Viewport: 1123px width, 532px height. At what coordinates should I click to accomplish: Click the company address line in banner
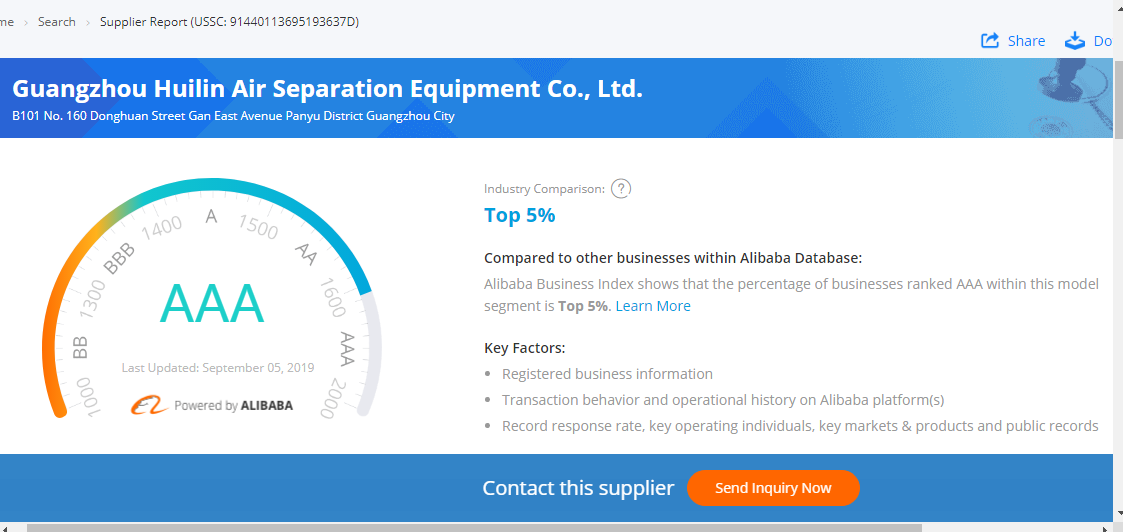[233, 116]
